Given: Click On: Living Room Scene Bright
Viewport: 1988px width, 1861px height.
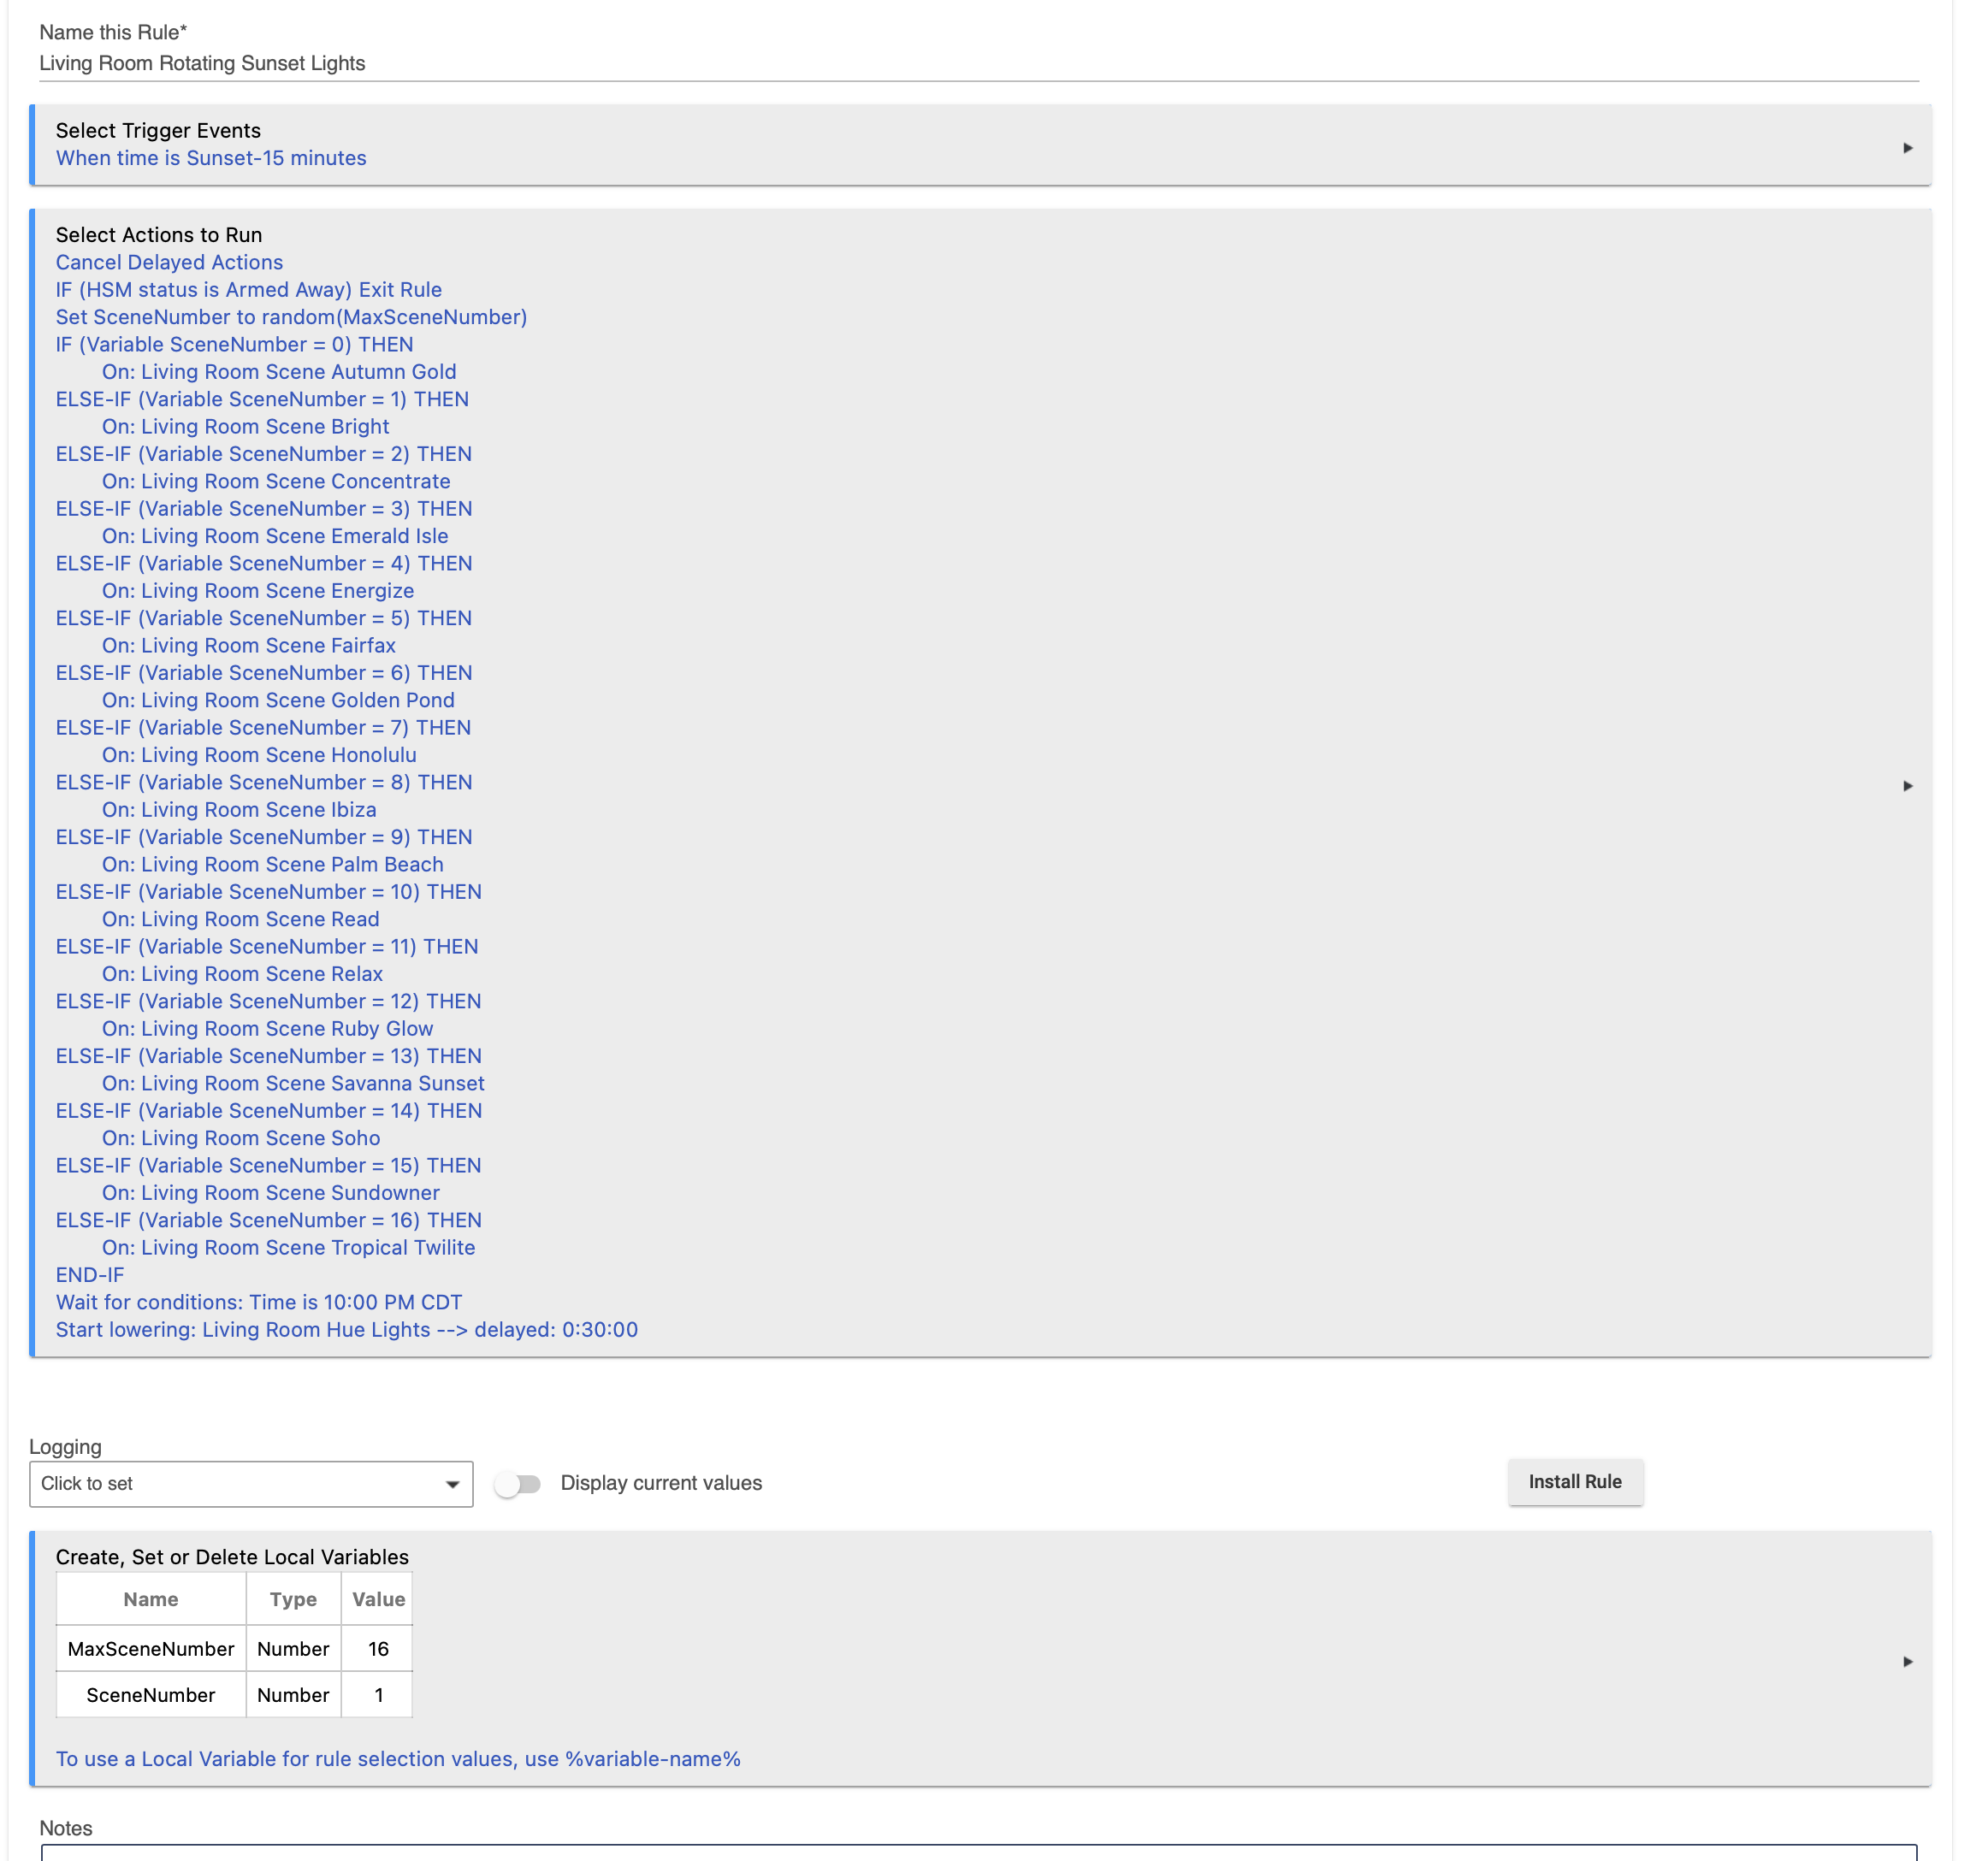Looking at the screenshot, I should click(245, 427).
